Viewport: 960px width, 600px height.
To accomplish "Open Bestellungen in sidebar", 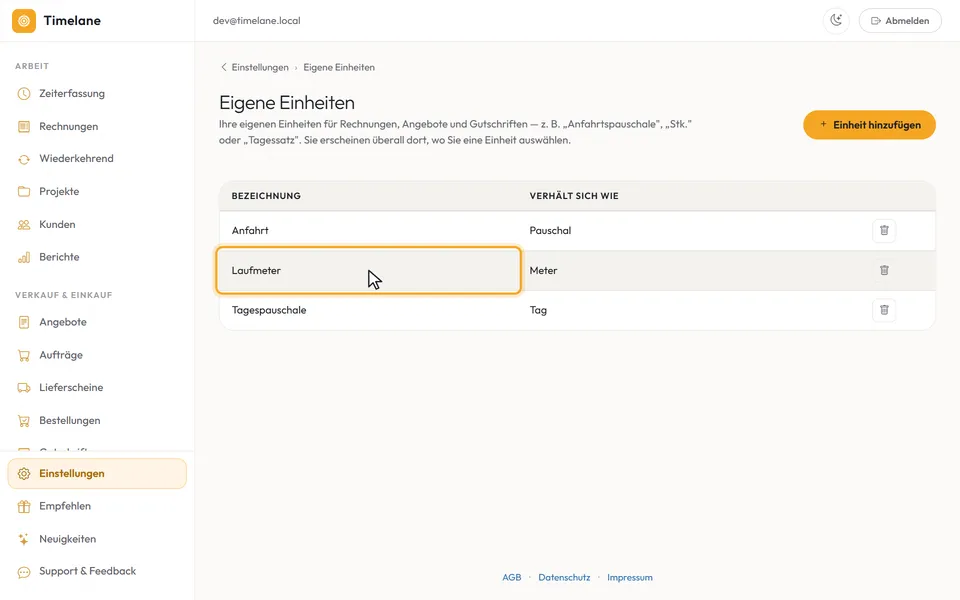I will [97, 421].
